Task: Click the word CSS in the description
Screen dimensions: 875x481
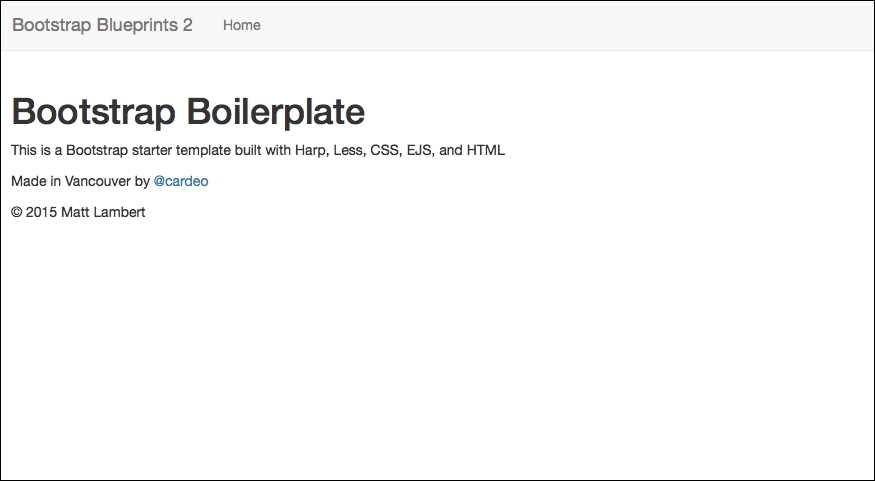Action: [x=384, y=150]
